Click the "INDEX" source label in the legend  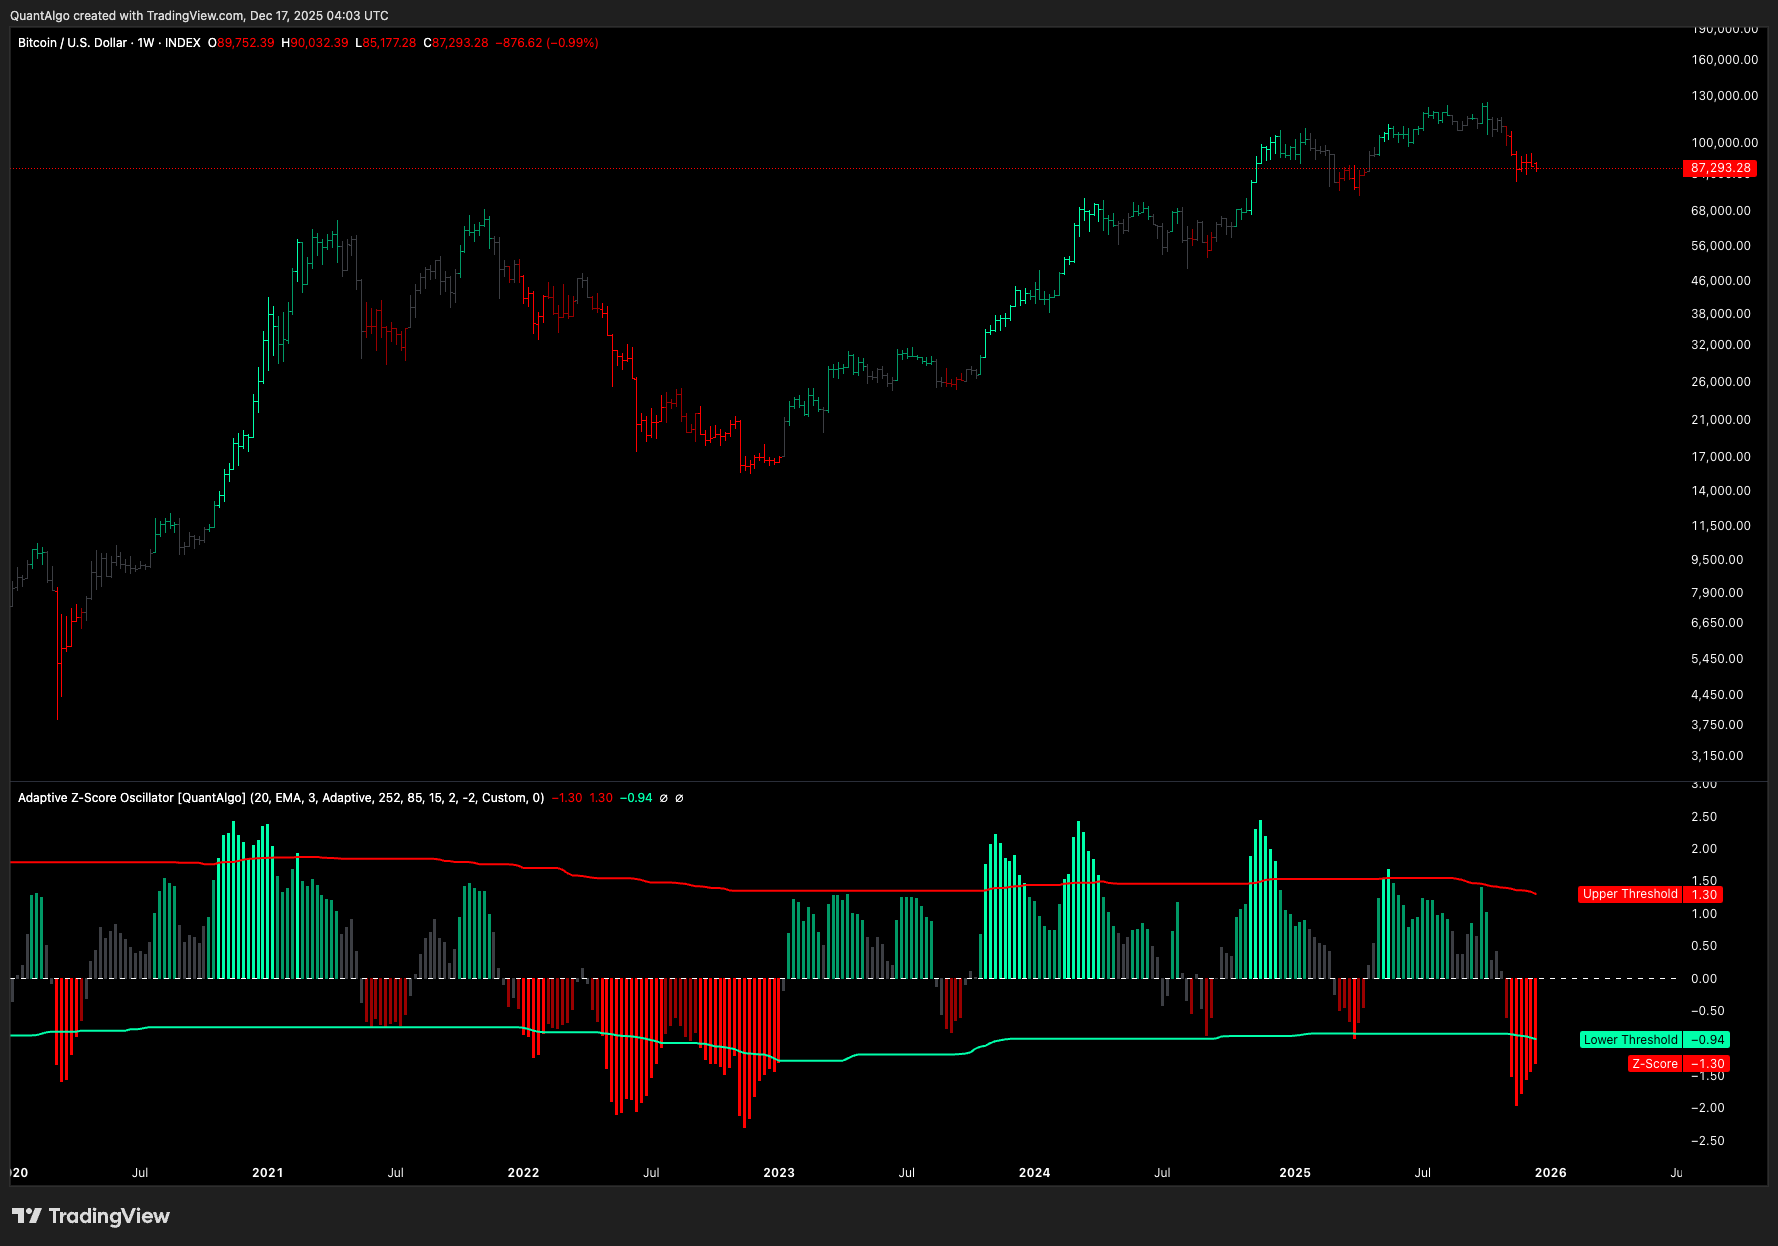[x=183, y=43]
